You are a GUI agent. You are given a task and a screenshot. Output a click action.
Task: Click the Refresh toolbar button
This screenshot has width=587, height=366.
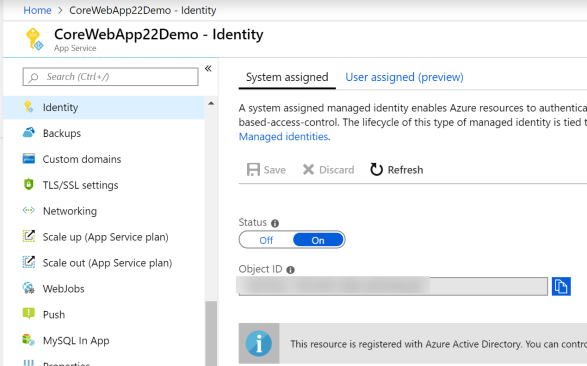pyautogui.click(x=396, y=170)
